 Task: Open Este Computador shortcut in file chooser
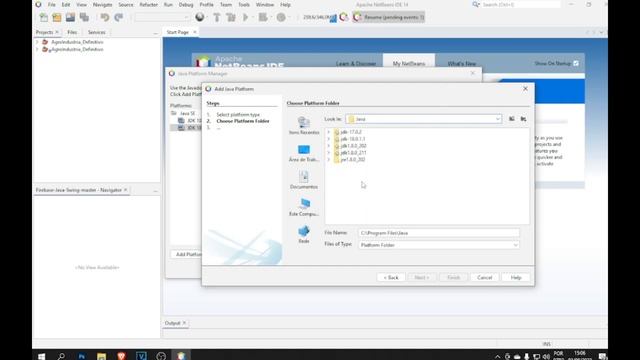point(304,207)
